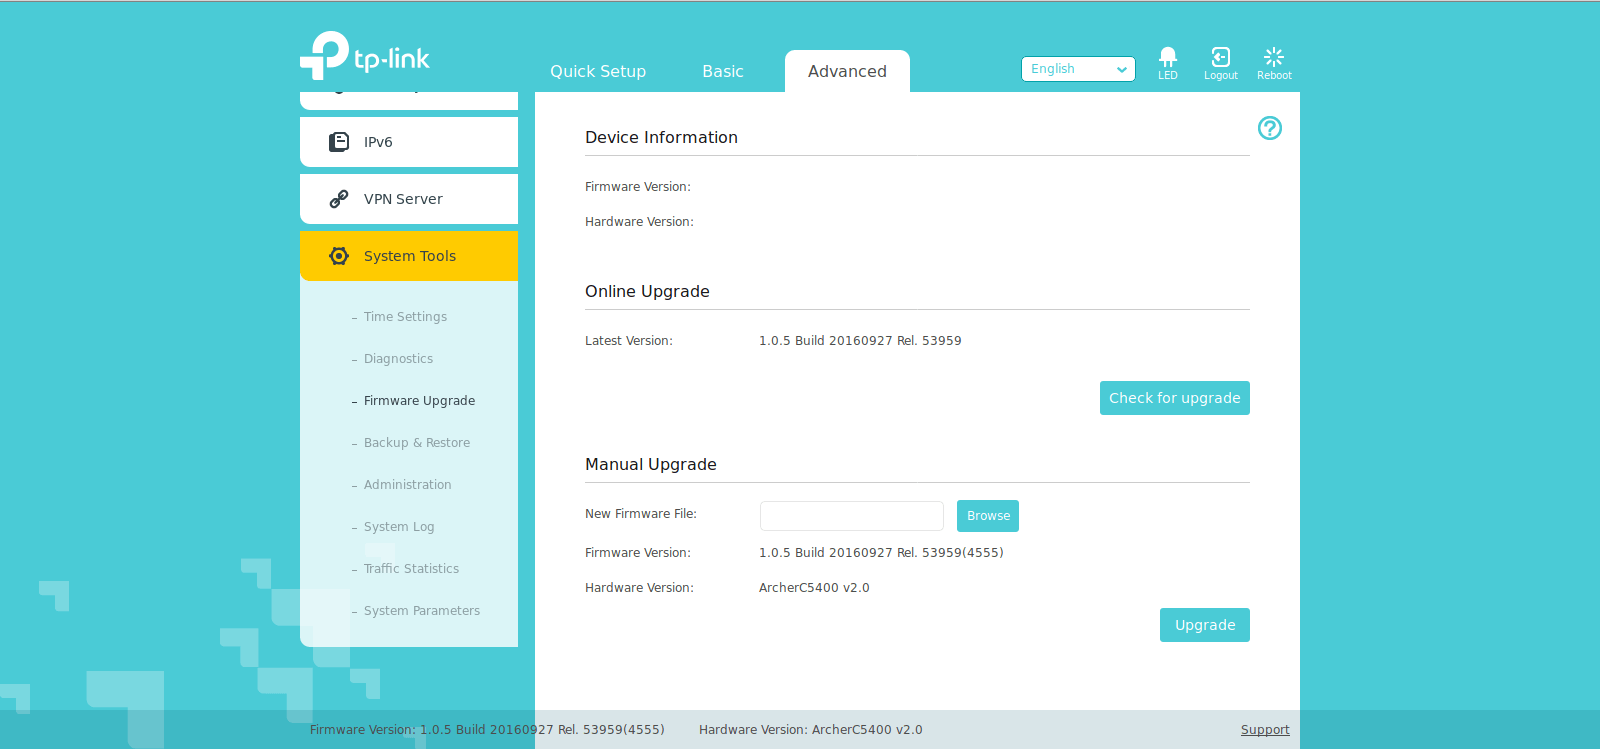Open Backup & Restore submenu item
Viewport: 1600px width, 749px height.
pos(416,443)
